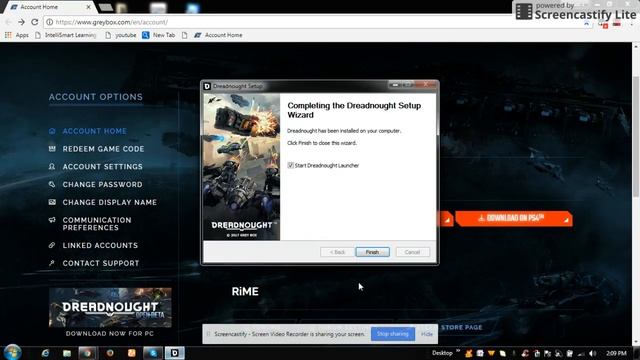This screenshot has width=640, height=360.
Task: Go to Change Password page
Action: 102,184
